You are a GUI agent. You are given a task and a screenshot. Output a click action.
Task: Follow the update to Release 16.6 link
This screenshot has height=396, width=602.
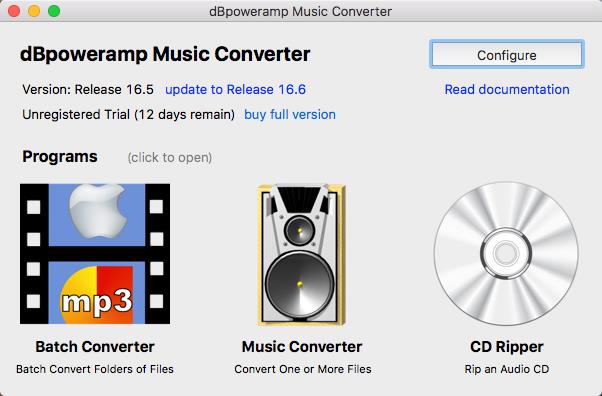click(235, 89)
